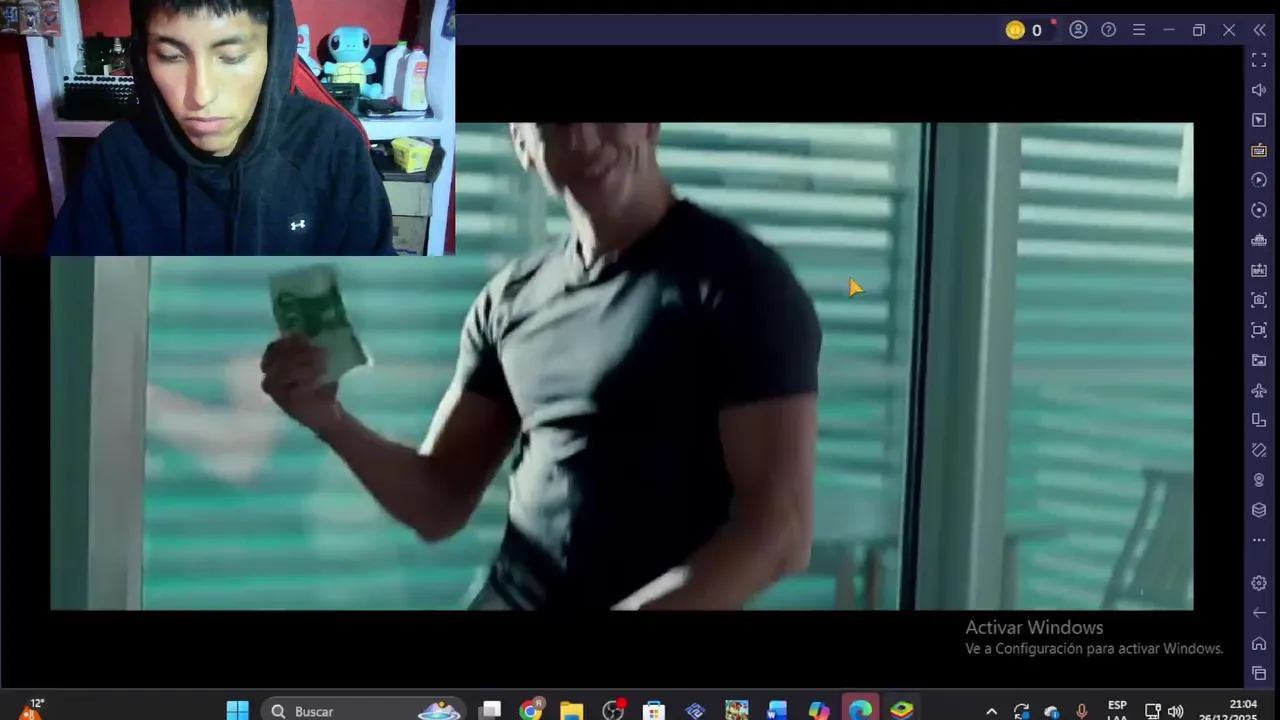The image size is (1280, 720).
Task: Collapse the BlueStacks side toolbar
Action: pos(1259,30)
